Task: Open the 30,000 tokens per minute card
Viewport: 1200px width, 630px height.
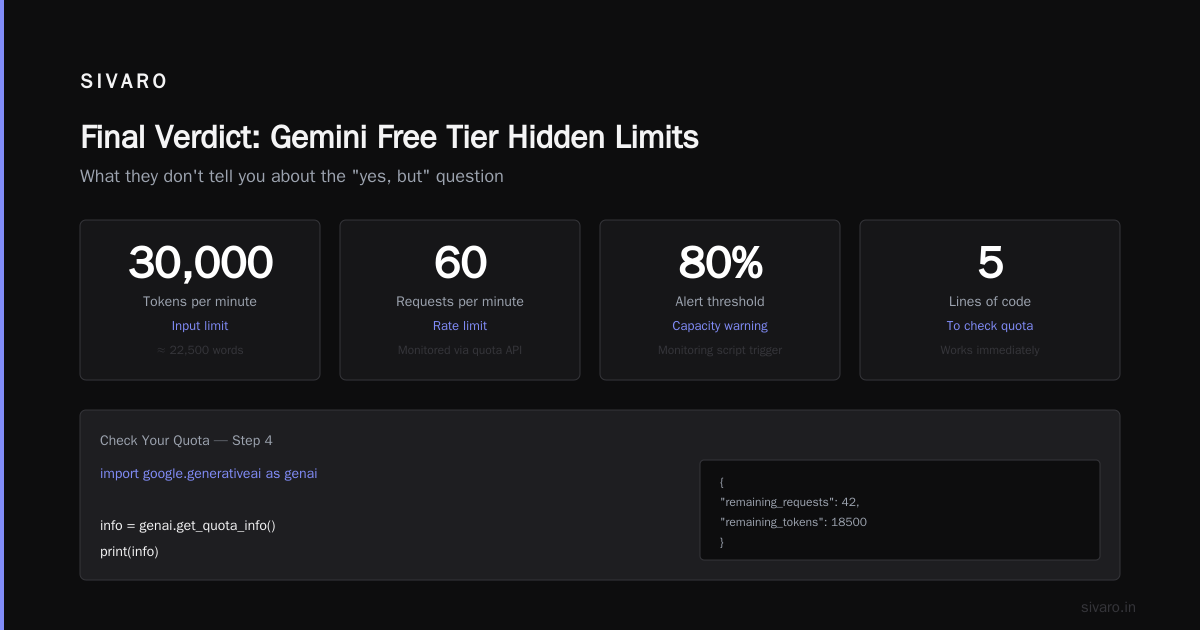Action: click(x=200, y=300)
